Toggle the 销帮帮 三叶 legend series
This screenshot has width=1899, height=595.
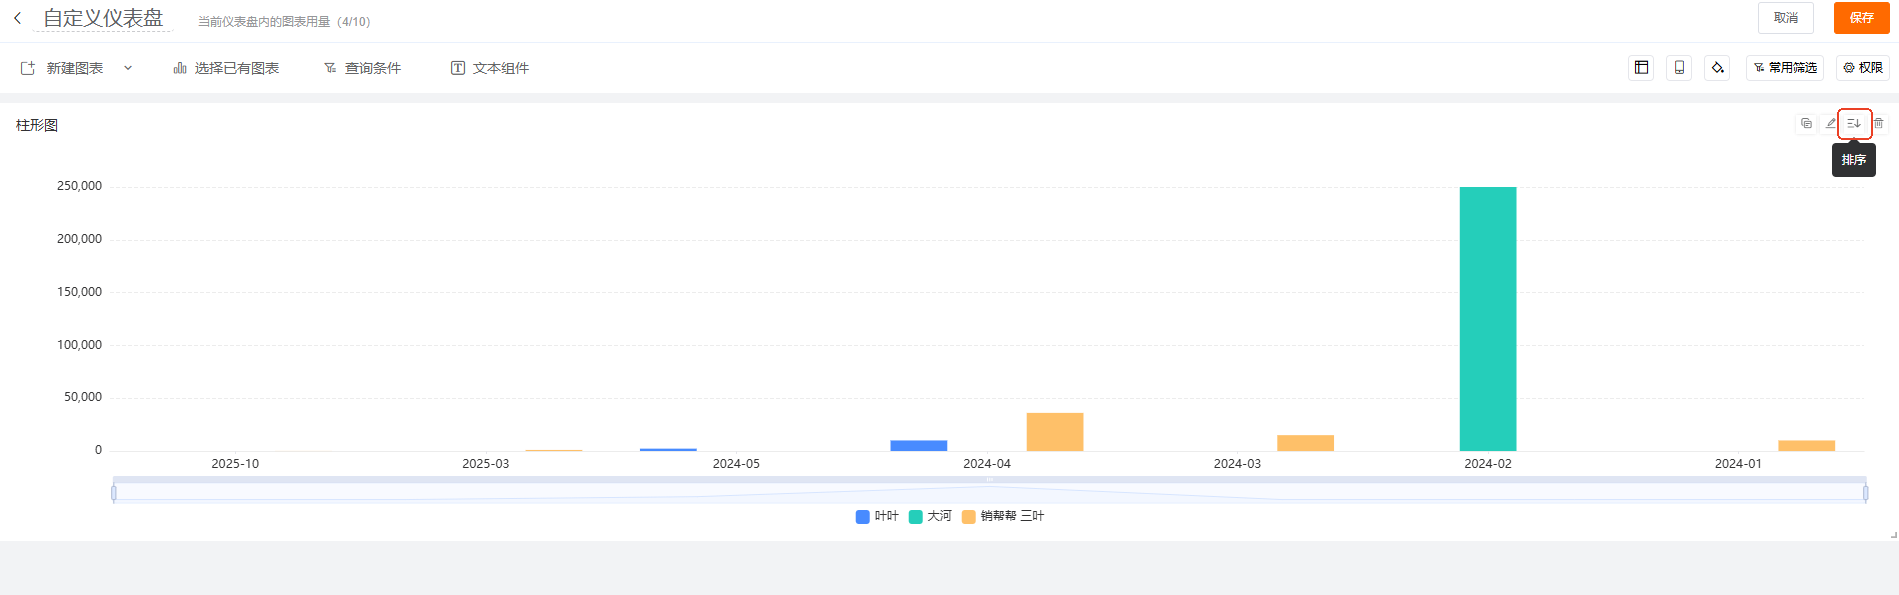[x=1003, y=517]
